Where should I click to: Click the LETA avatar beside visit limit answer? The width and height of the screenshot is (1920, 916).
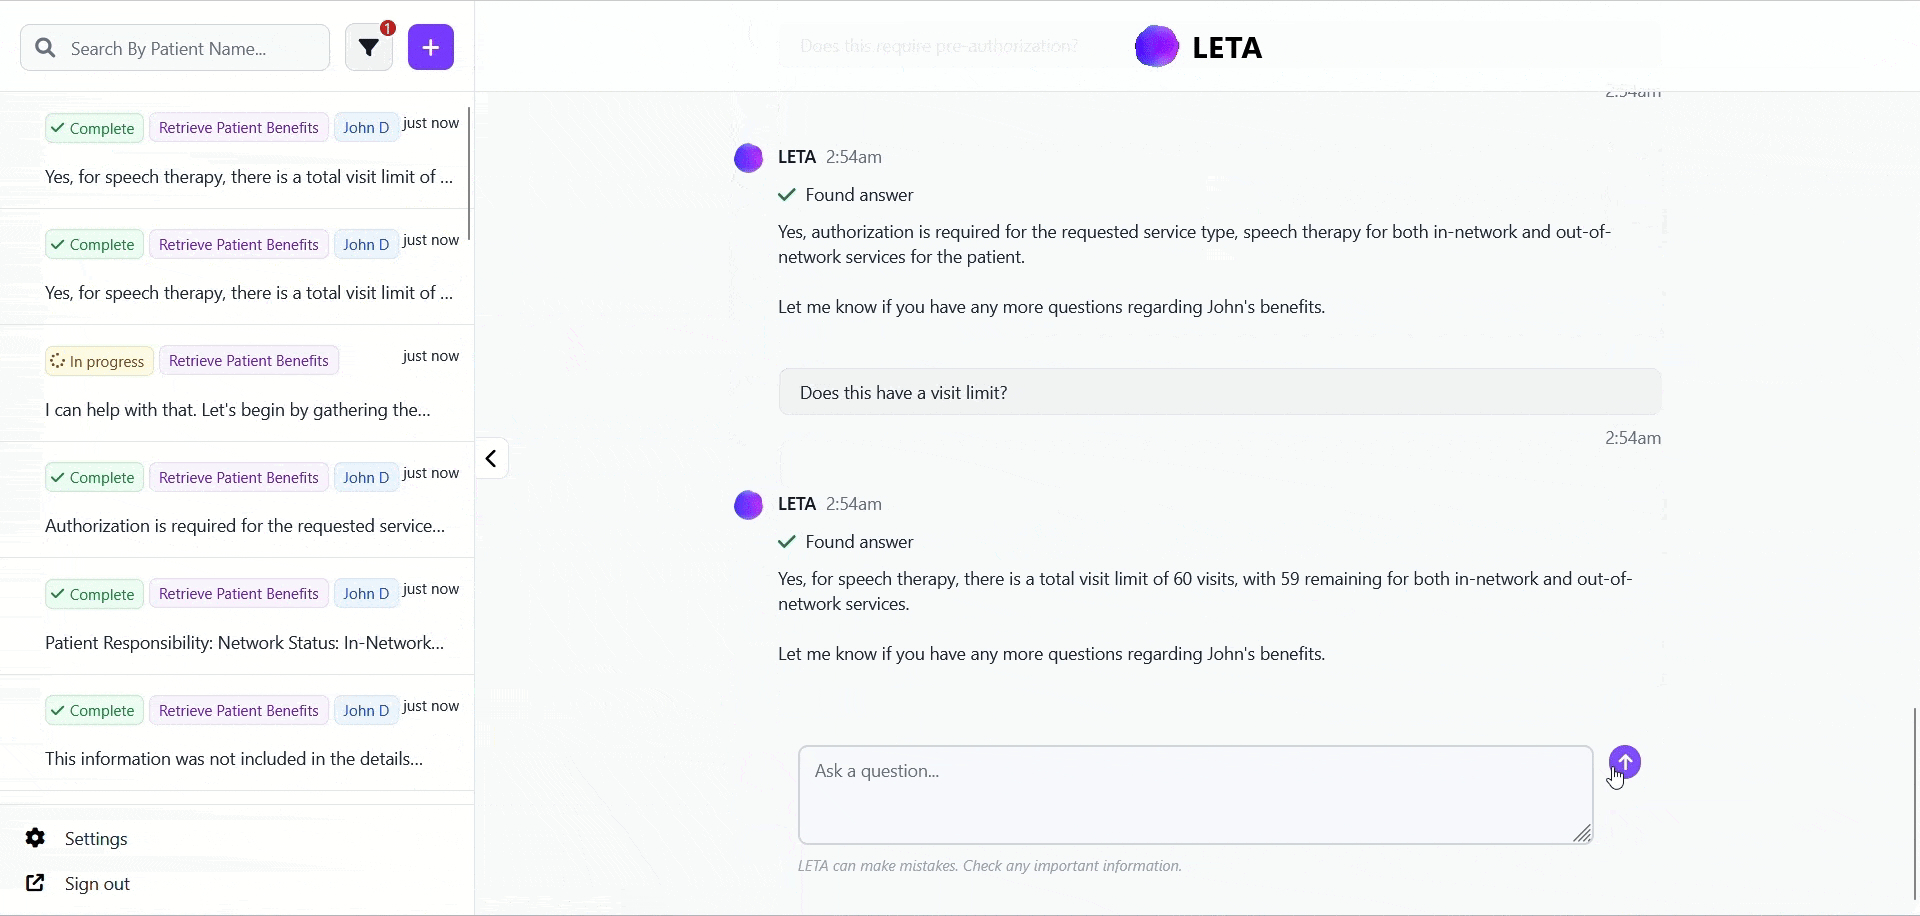click(749, 505)
